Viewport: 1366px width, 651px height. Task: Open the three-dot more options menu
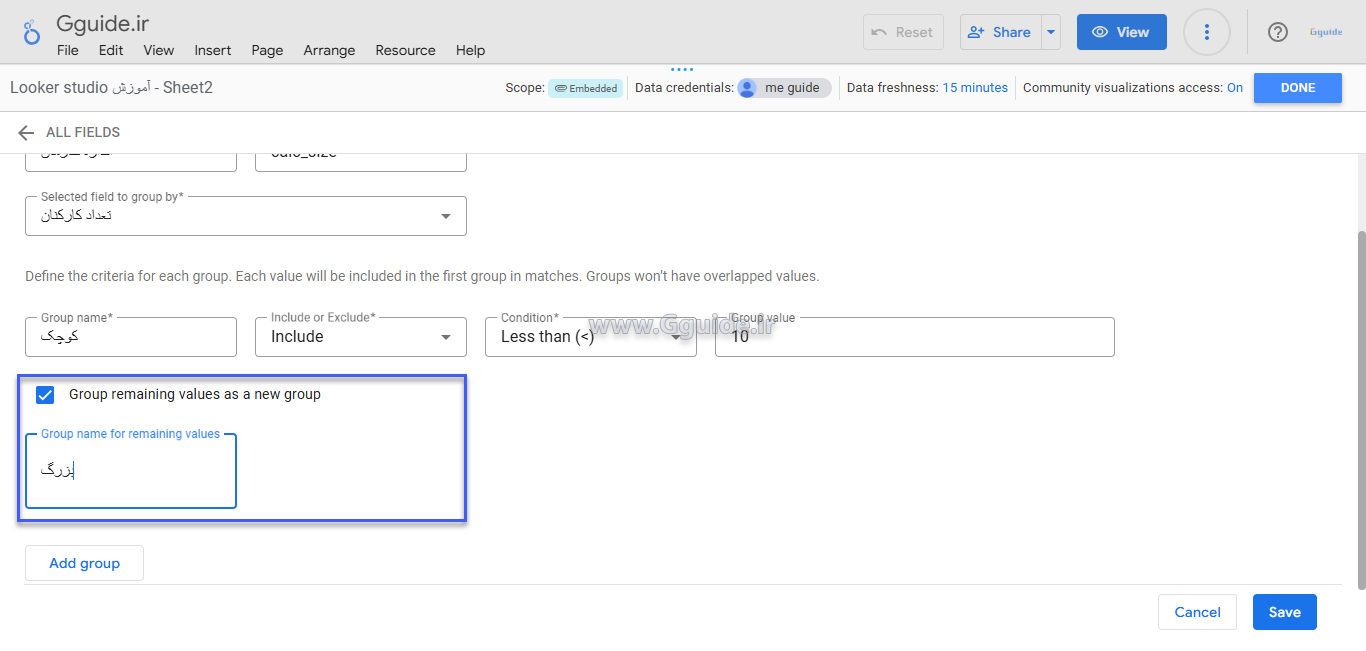pos(1206,32)
